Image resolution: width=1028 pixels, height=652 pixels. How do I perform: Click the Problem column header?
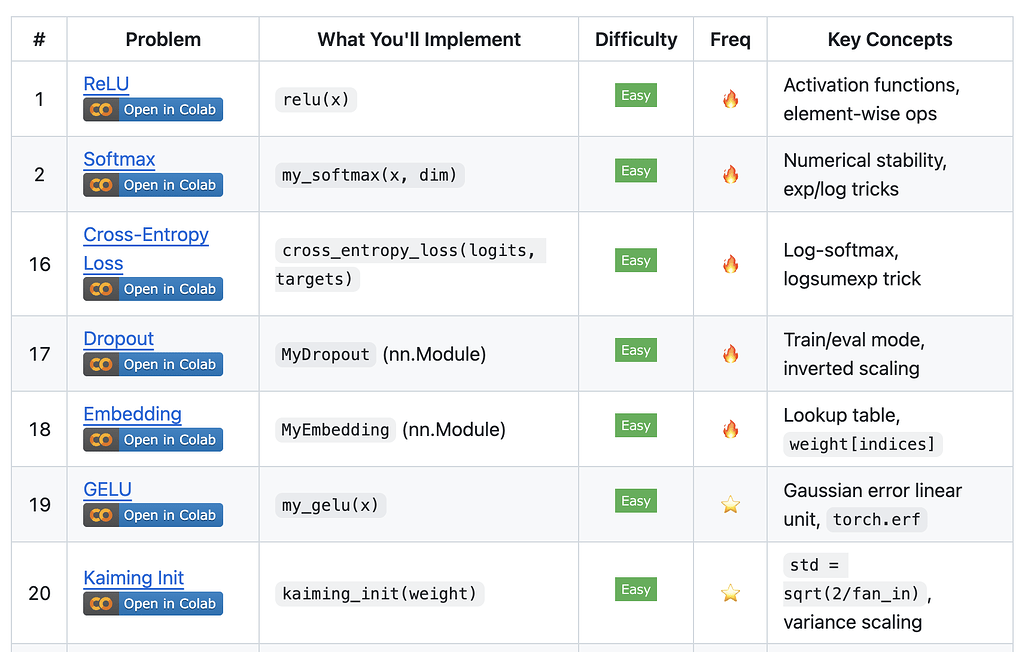pos(163,39)
